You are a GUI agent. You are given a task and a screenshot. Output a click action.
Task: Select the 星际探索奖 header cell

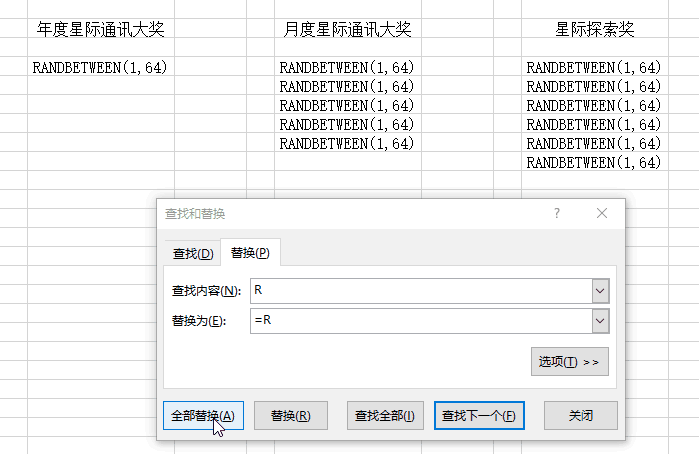pyautogui.click(x=595, y=30)
